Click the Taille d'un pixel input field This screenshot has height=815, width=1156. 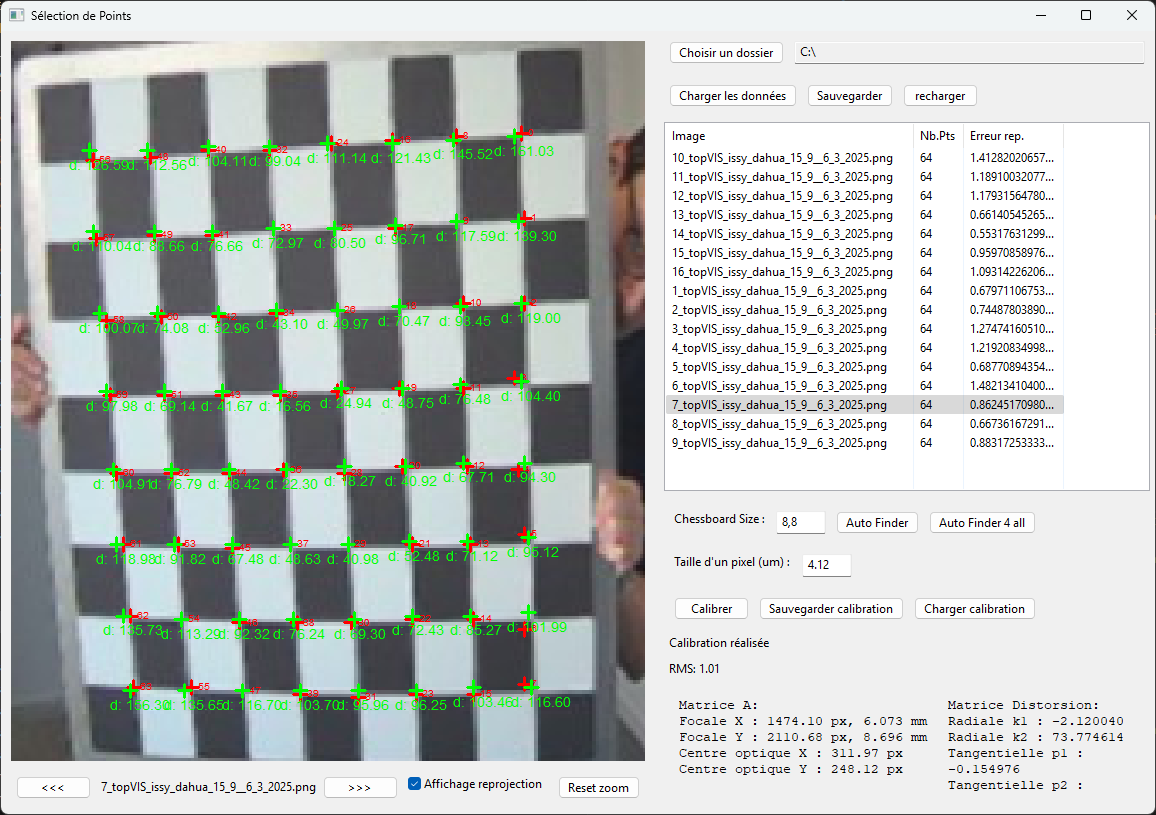(x=826, y=565)
